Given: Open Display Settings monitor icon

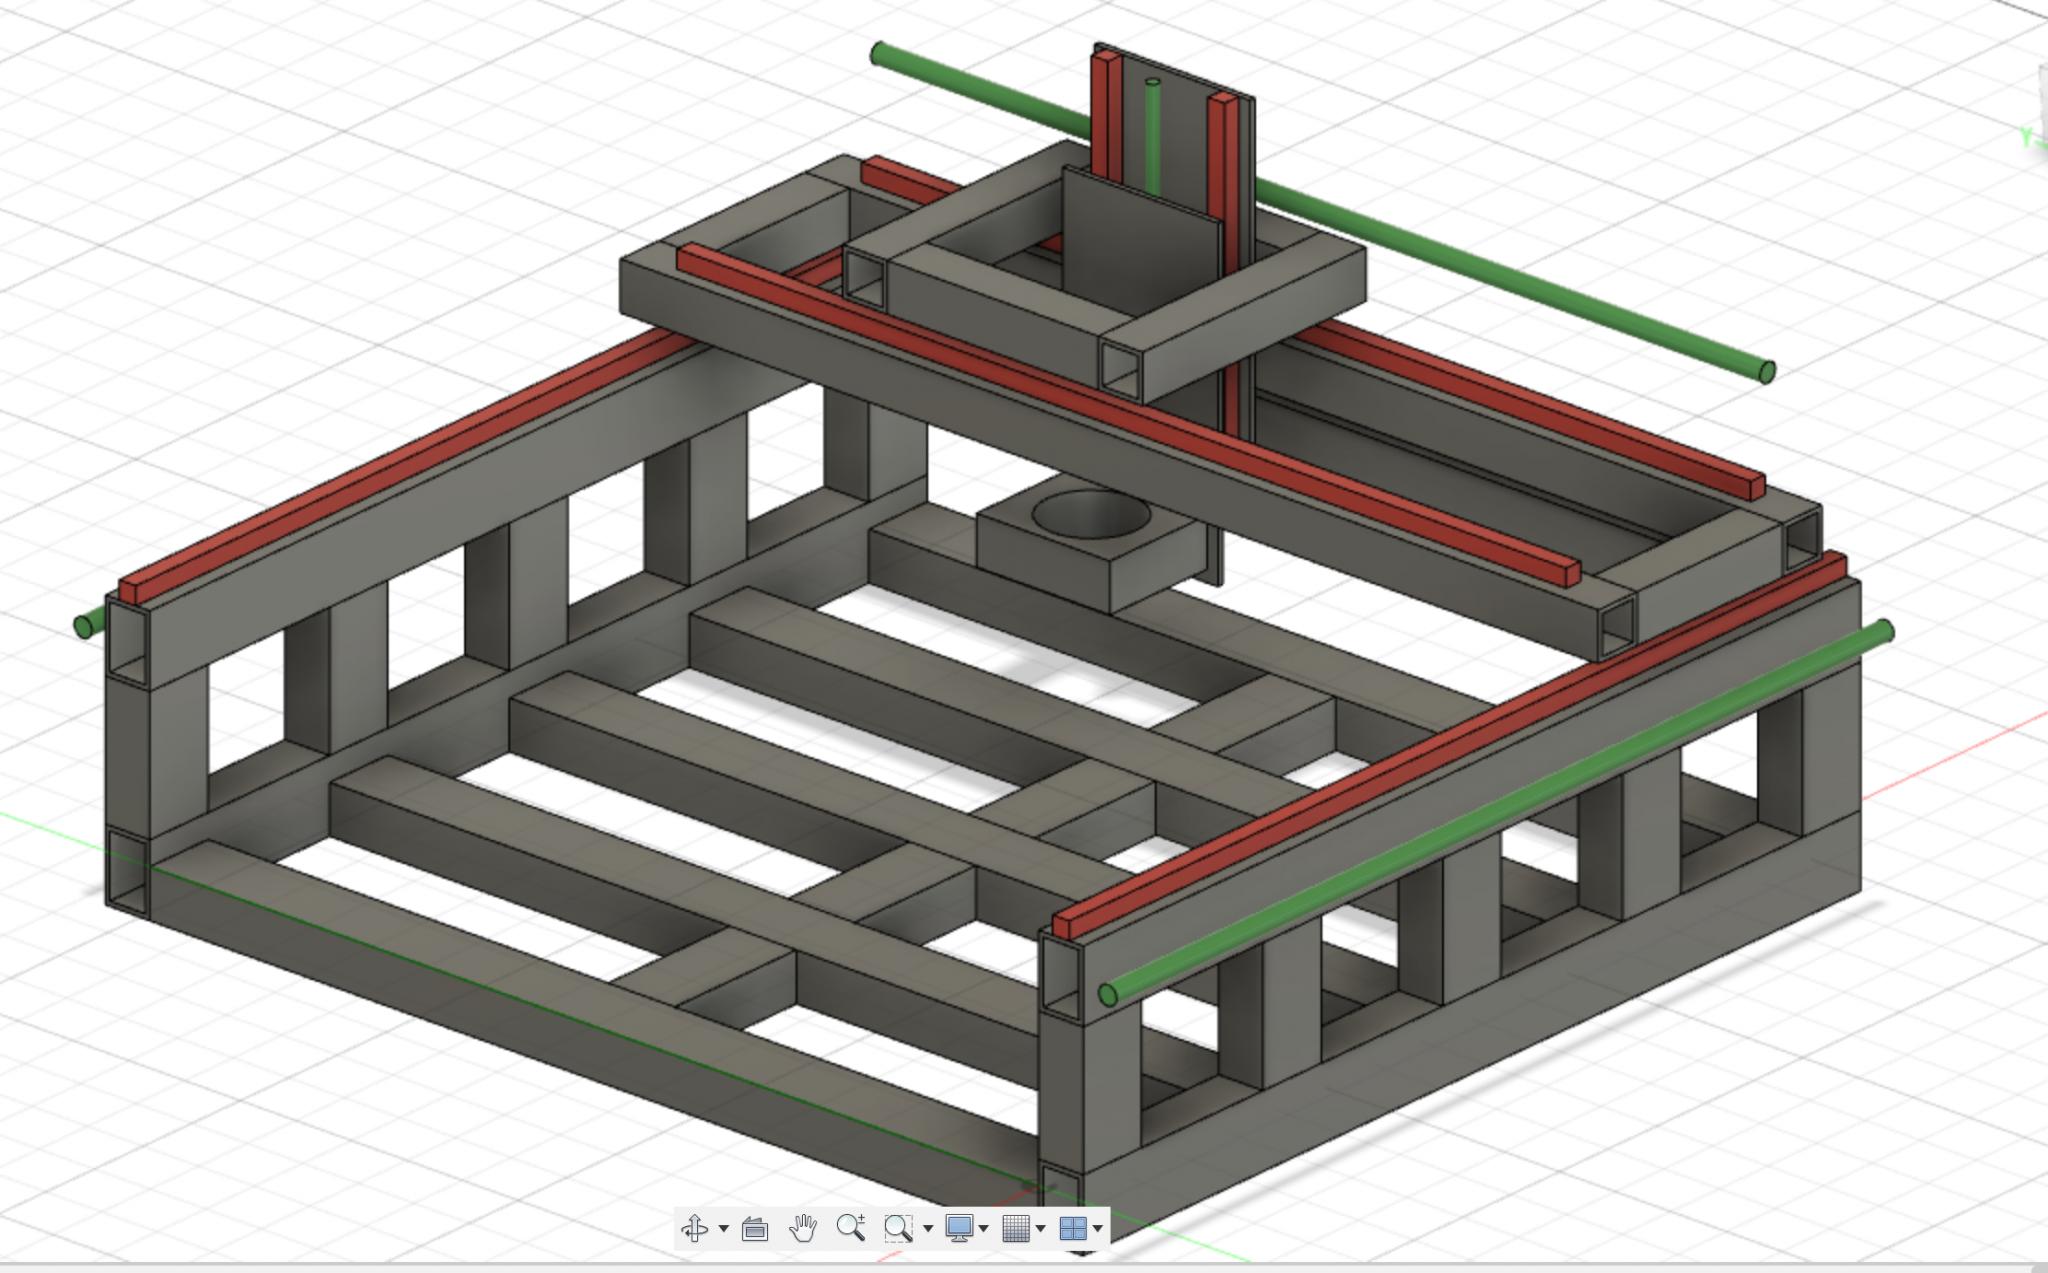Looking at the screenshot, I should pos(959,1228).
